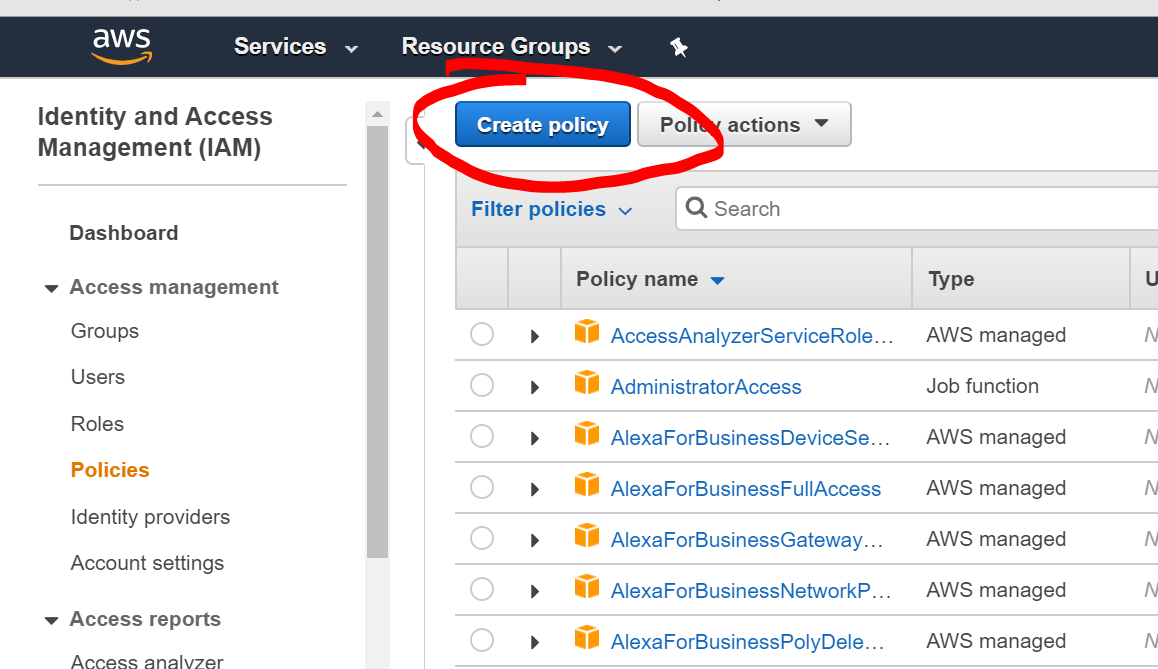Viewport: 1158px width, 669px height.
Task: Open the Services menu
Action: click(x=295, y=47)
